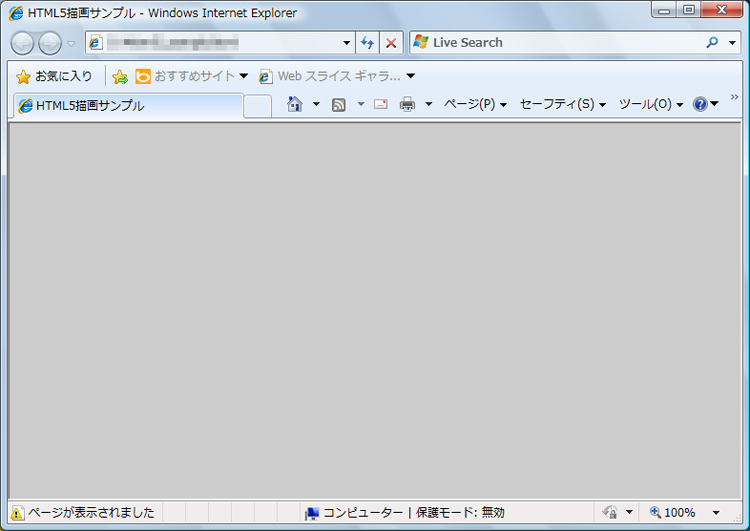750x531 pixels.
Task: Click the ページが表示されました status text
Action: [x=91, y=513]
